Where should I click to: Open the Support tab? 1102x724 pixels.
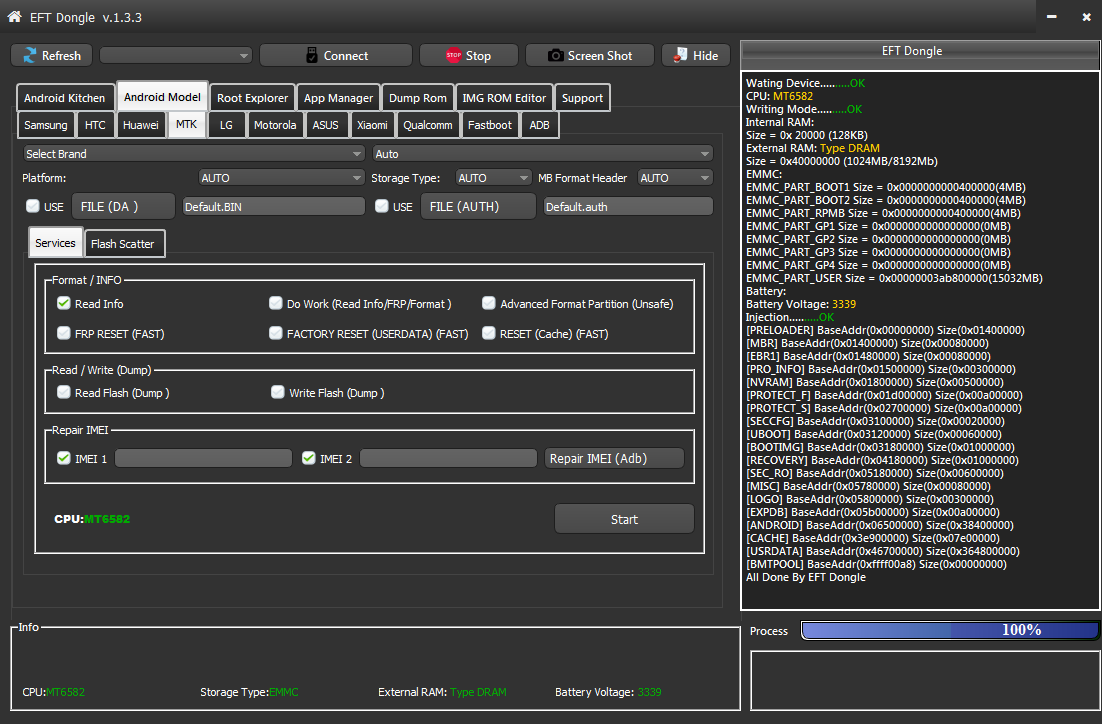(582, 98)
